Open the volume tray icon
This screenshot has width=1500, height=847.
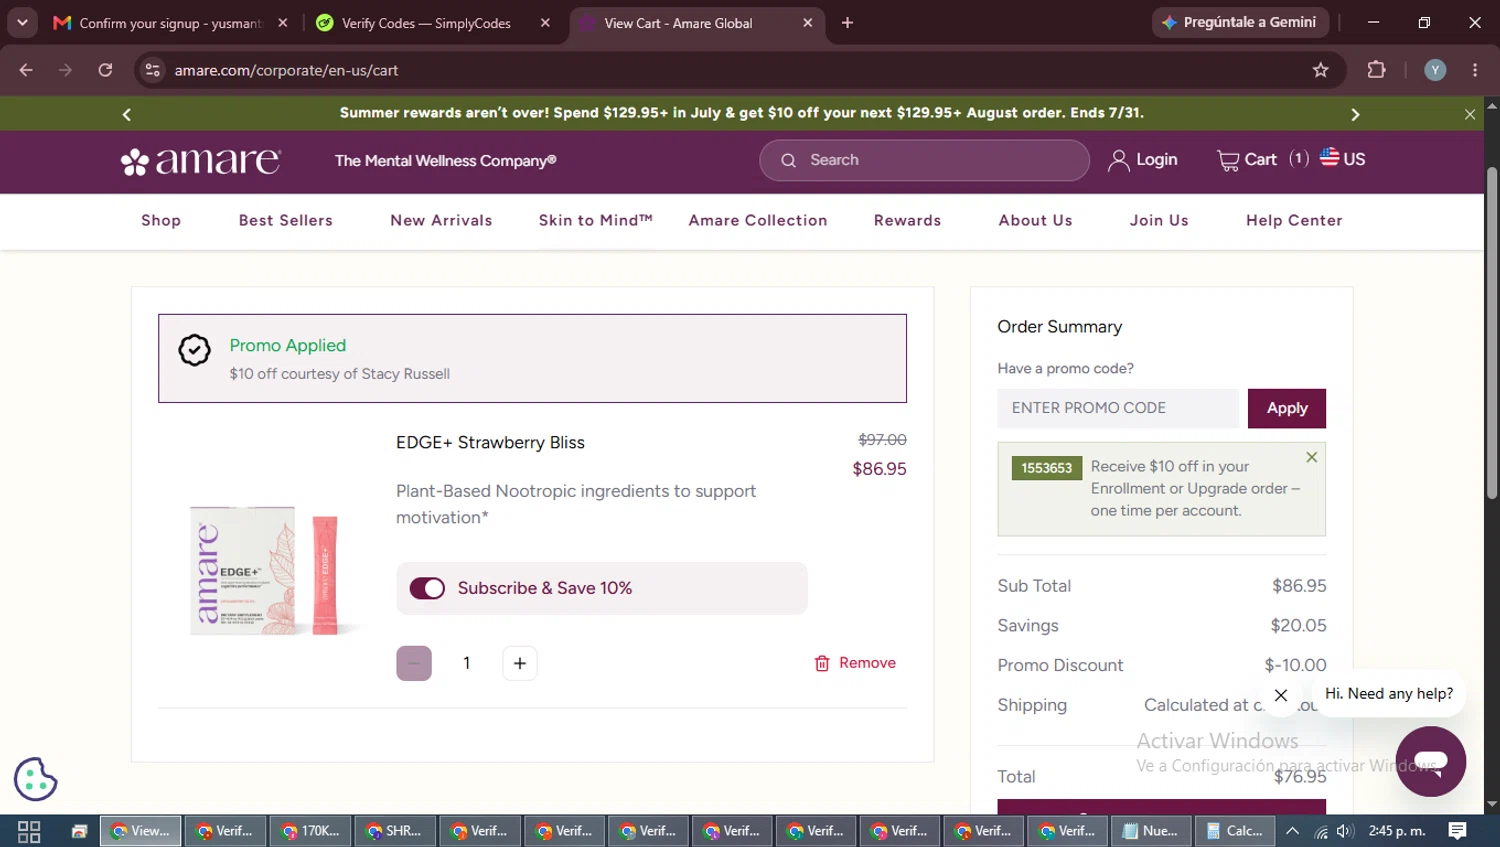(x=1345, y=831)
